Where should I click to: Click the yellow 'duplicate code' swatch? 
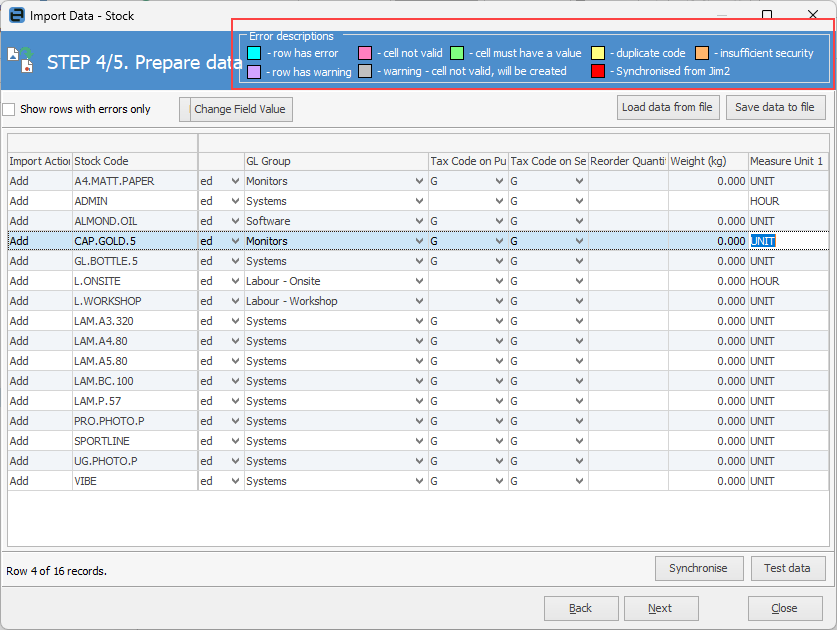pos(597,53)
